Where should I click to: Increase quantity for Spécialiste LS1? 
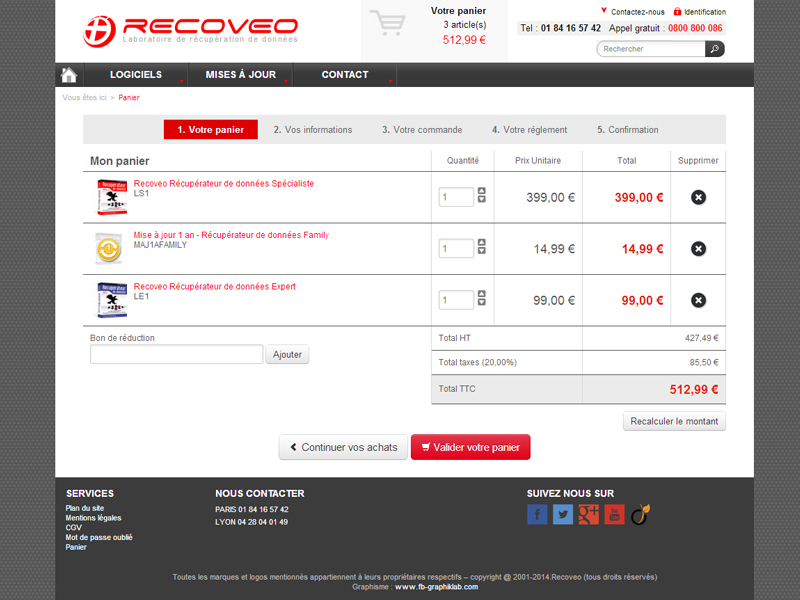pyautogui.click(x=482, y=191)
